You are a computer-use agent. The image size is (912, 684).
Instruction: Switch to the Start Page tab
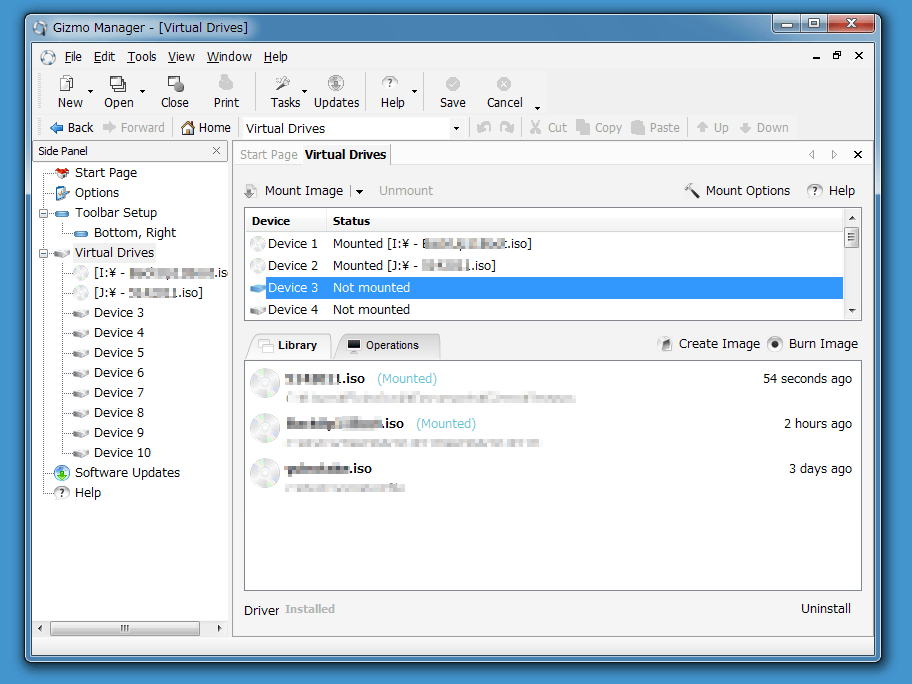pos(269,155)
